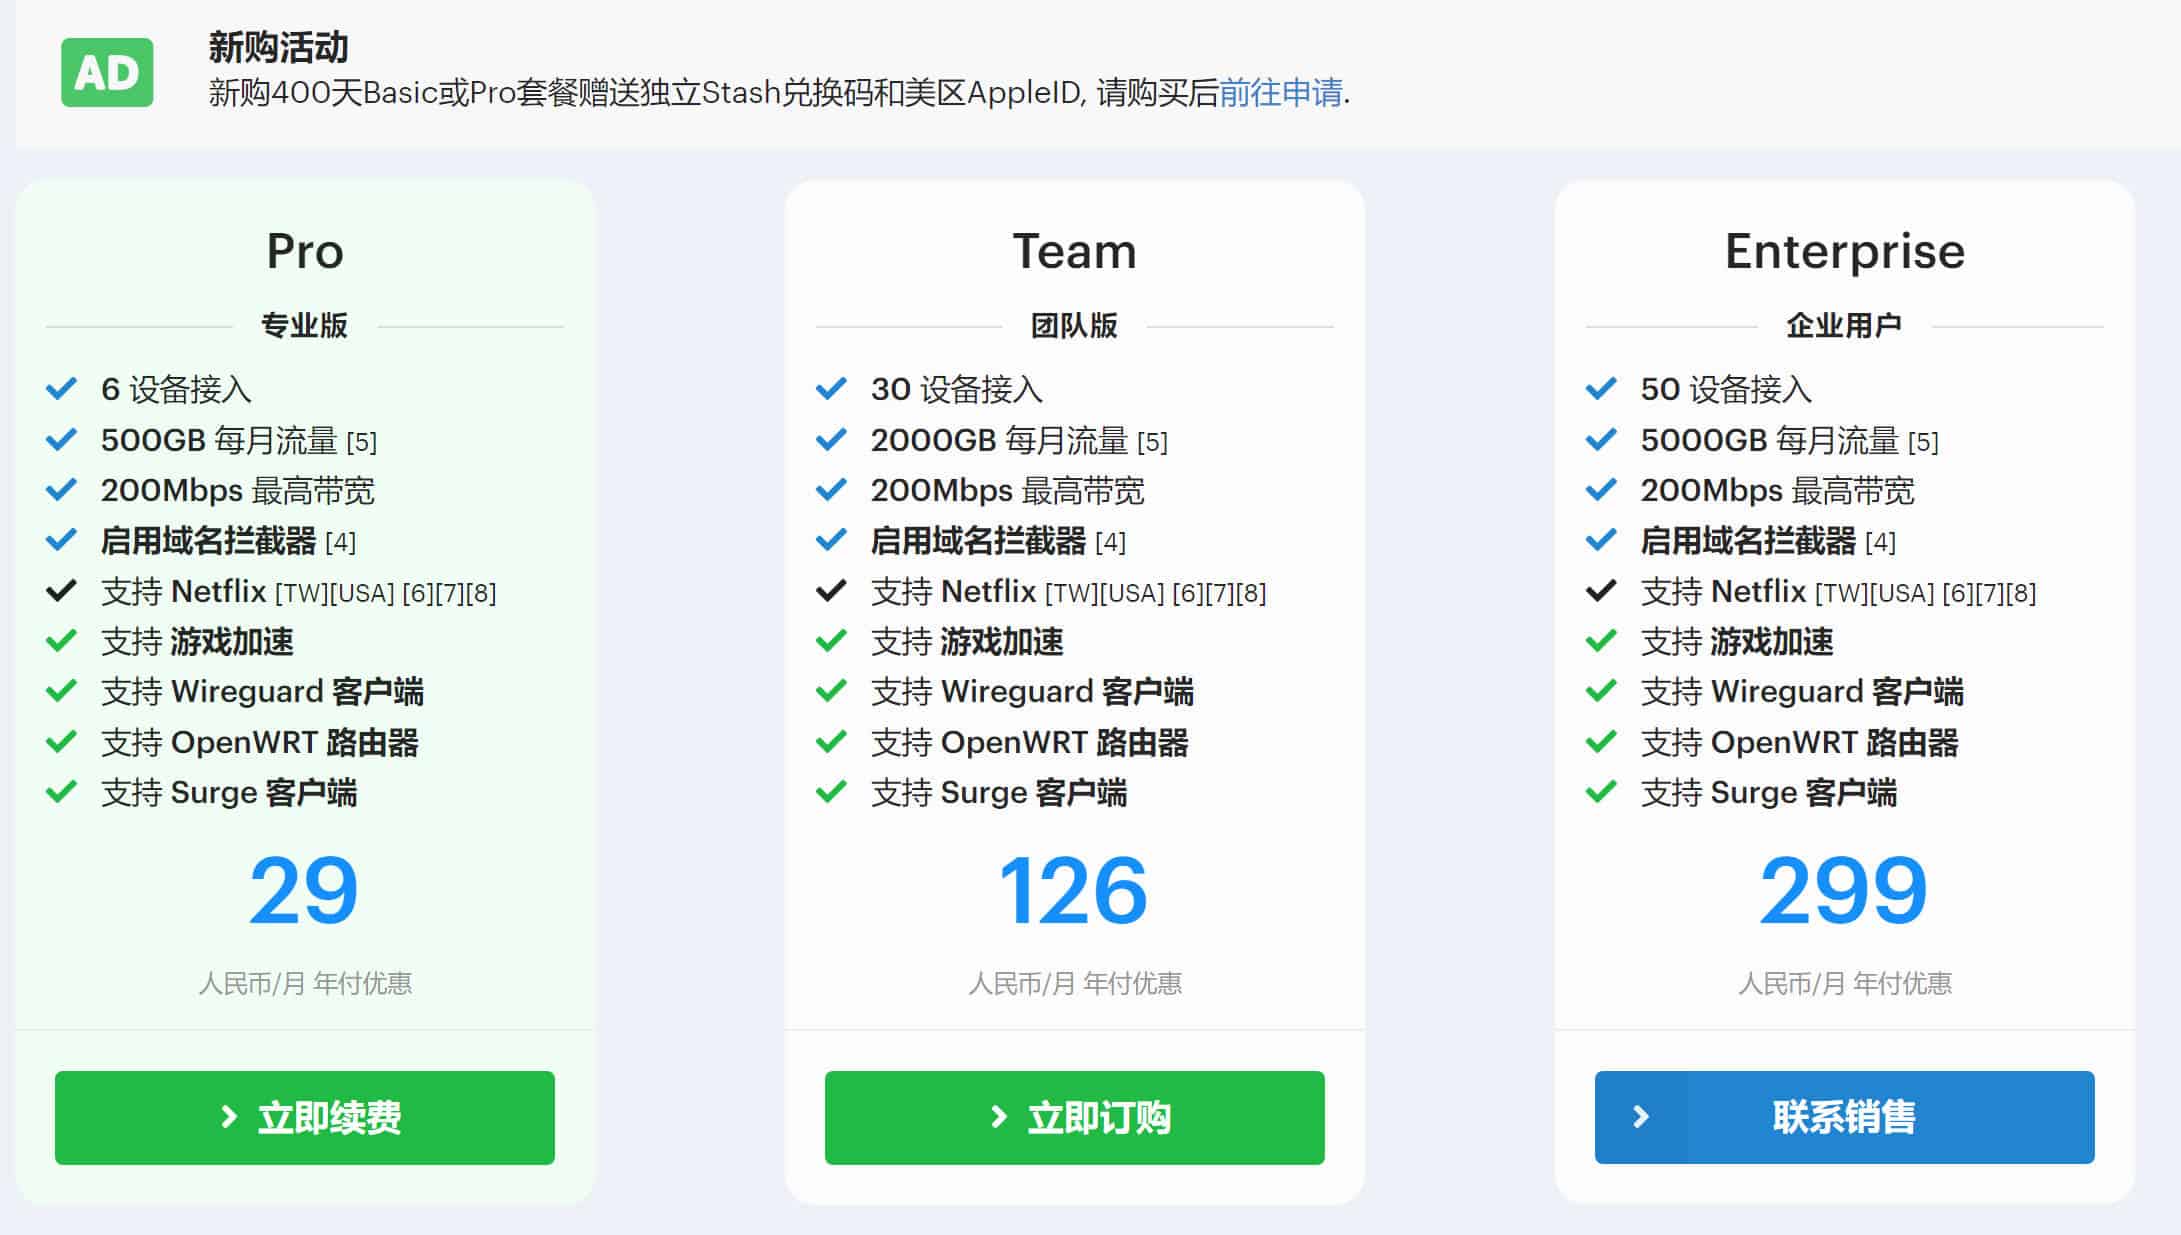Click 500GB 每月流量 [5] text
Screen dimensions: 2181x1235
coord(239,440)
